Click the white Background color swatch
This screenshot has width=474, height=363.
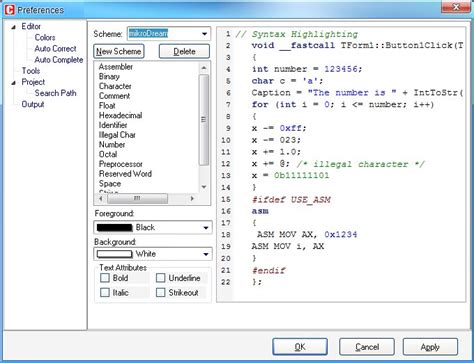click(114, 254)
